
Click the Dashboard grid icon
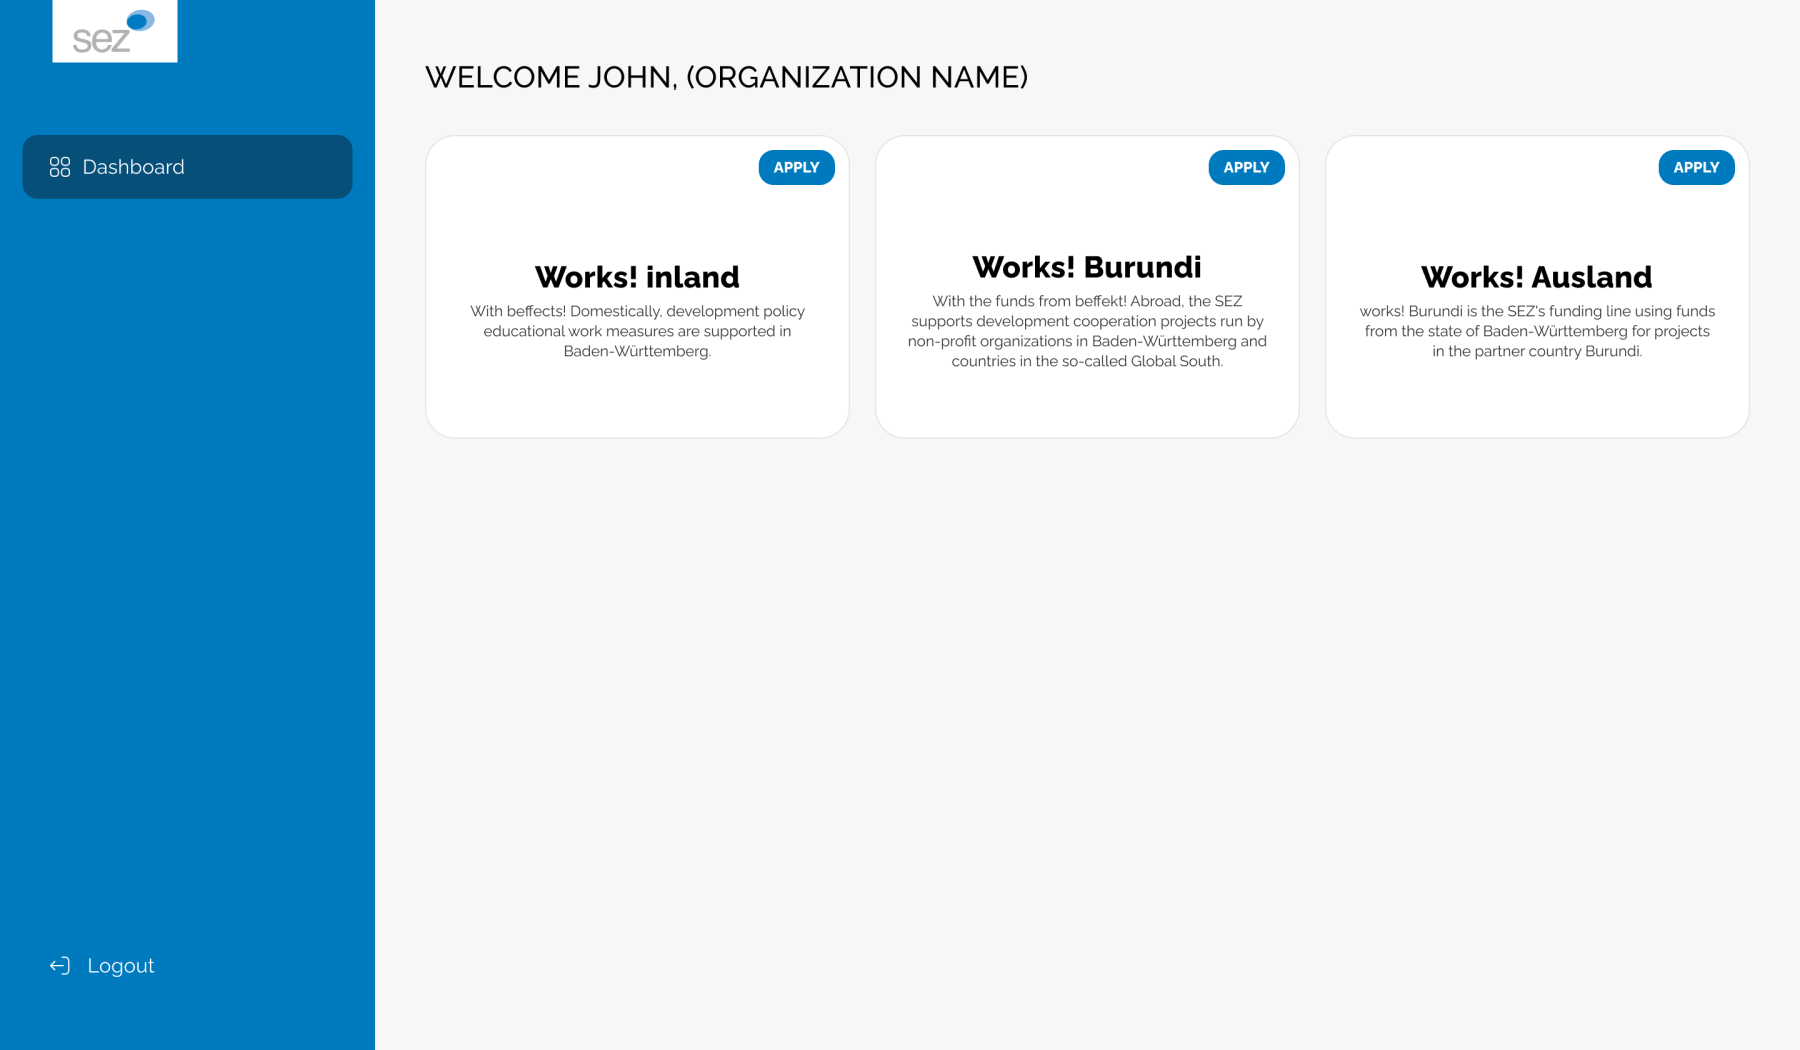click(60, 167)
